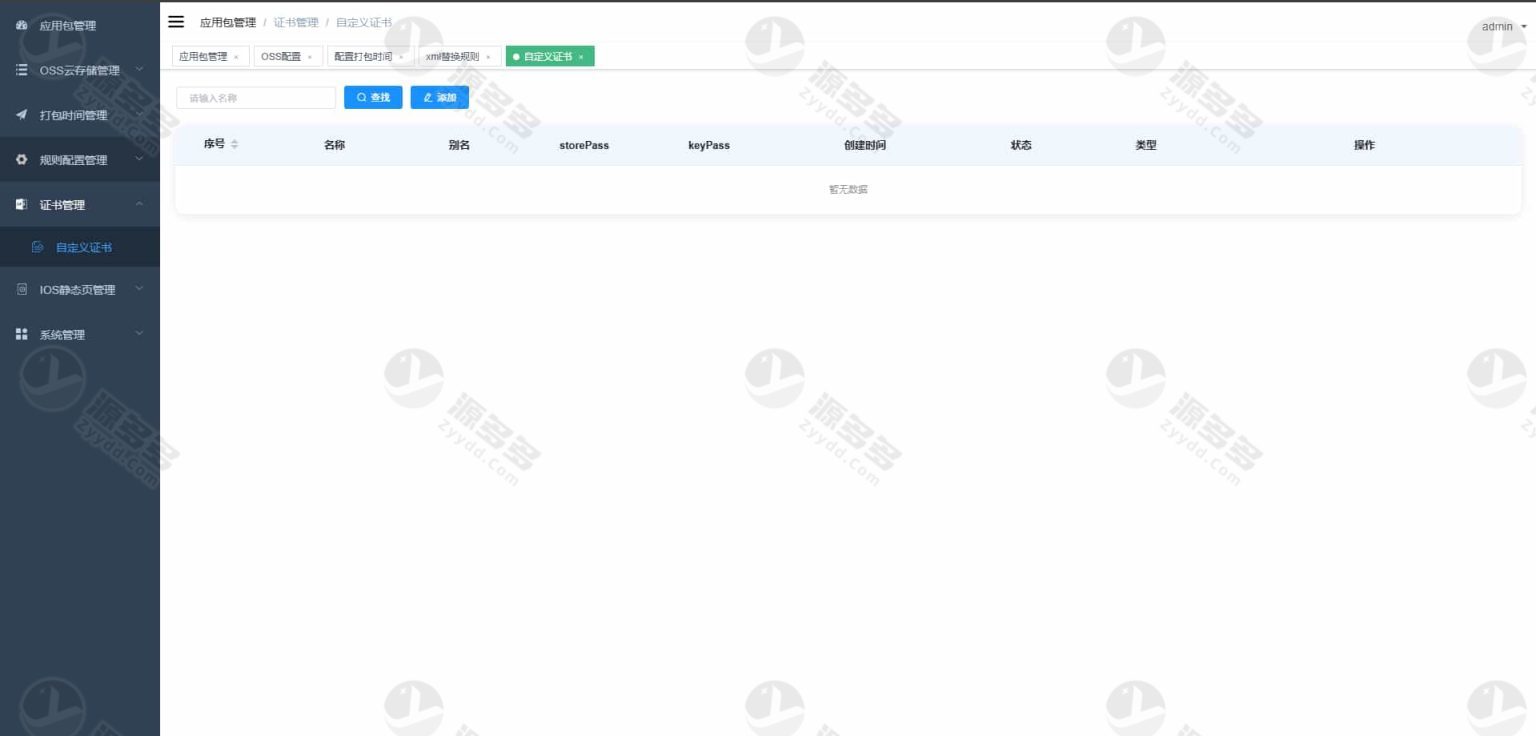1536x736 pixels.
Task: Switch to the xml替换规则 tab
Action: [452, 57]
